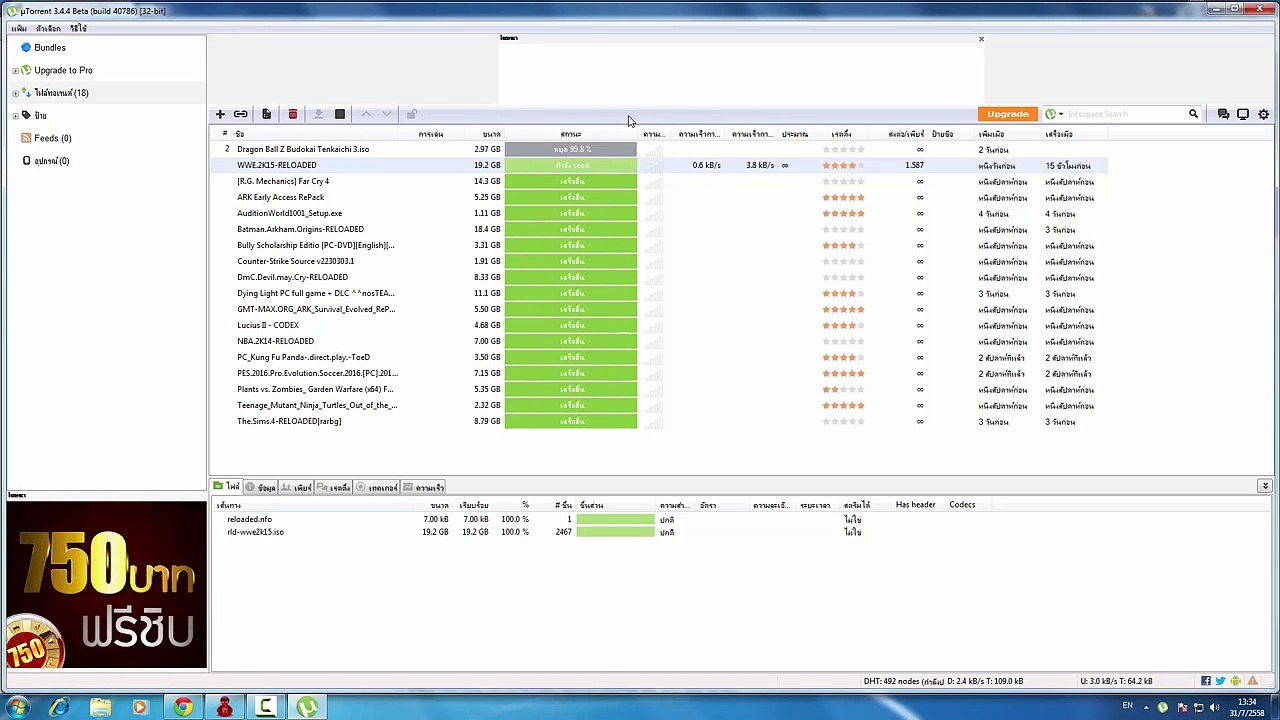This screenshot has height=720, width=1280.
Task: Click the warning triangle icon in status bar
Action: (x=1252, y=681)
